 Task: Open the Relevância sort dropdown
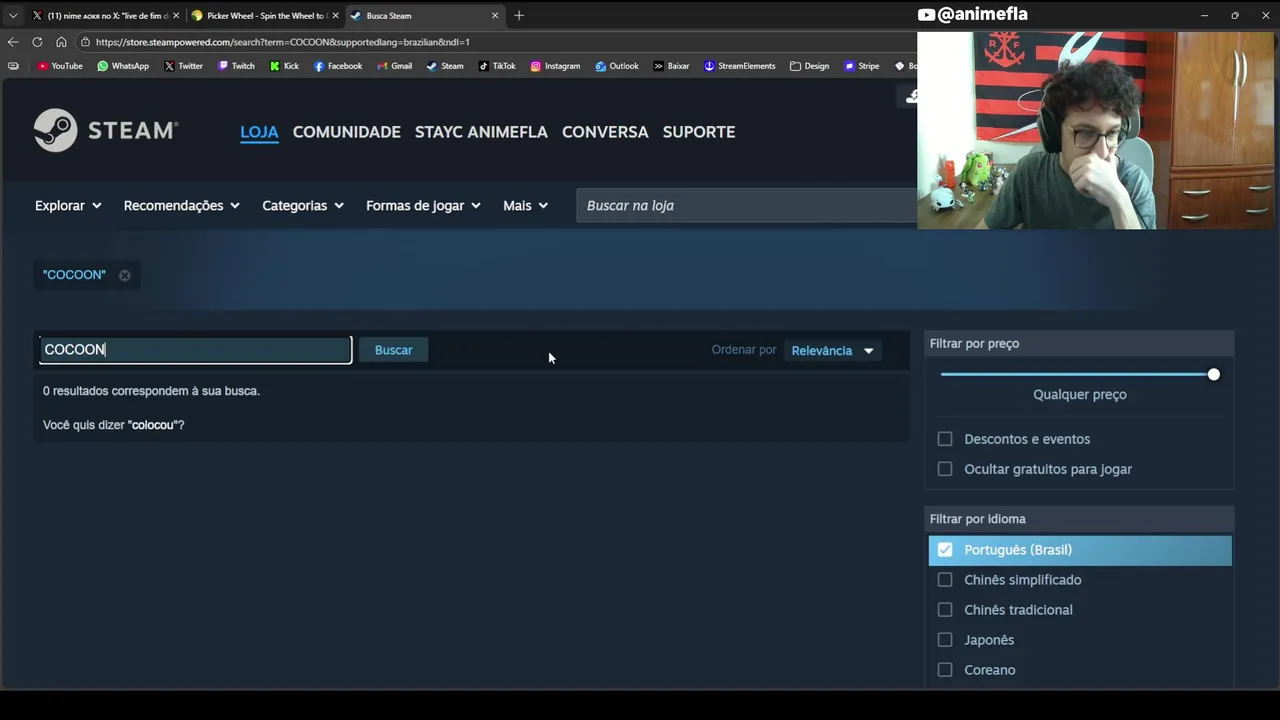tap(832, 350)
